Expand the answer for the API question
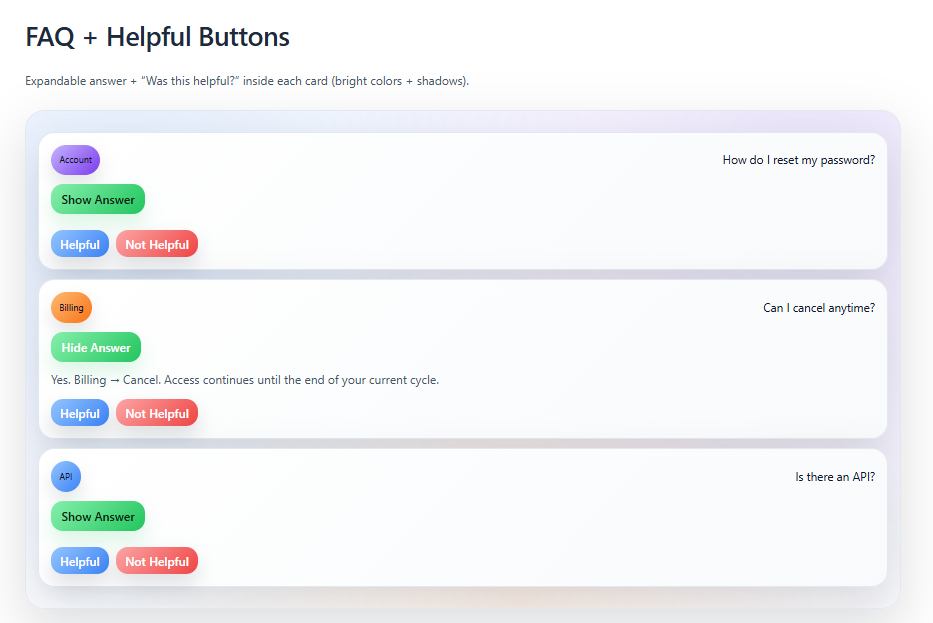 97,516
